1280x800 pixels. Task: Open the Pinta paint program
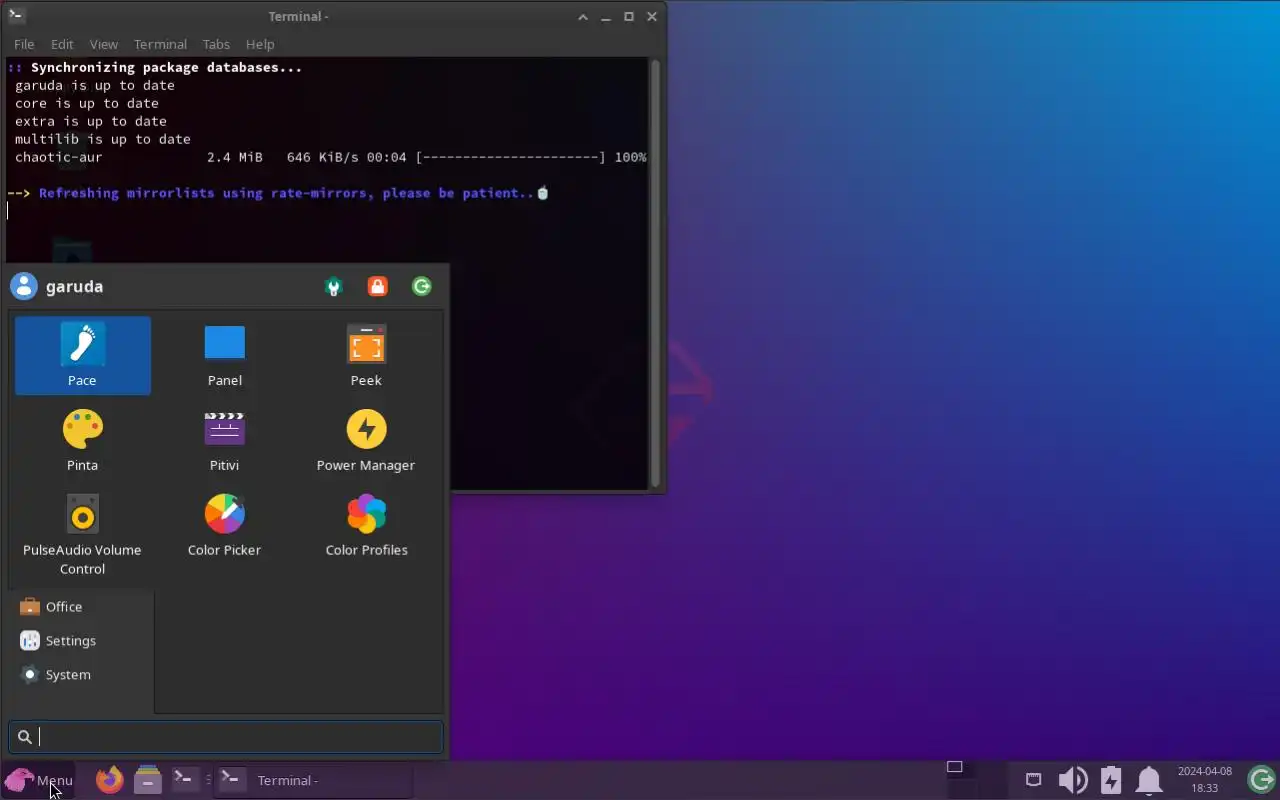coord(82,440)
